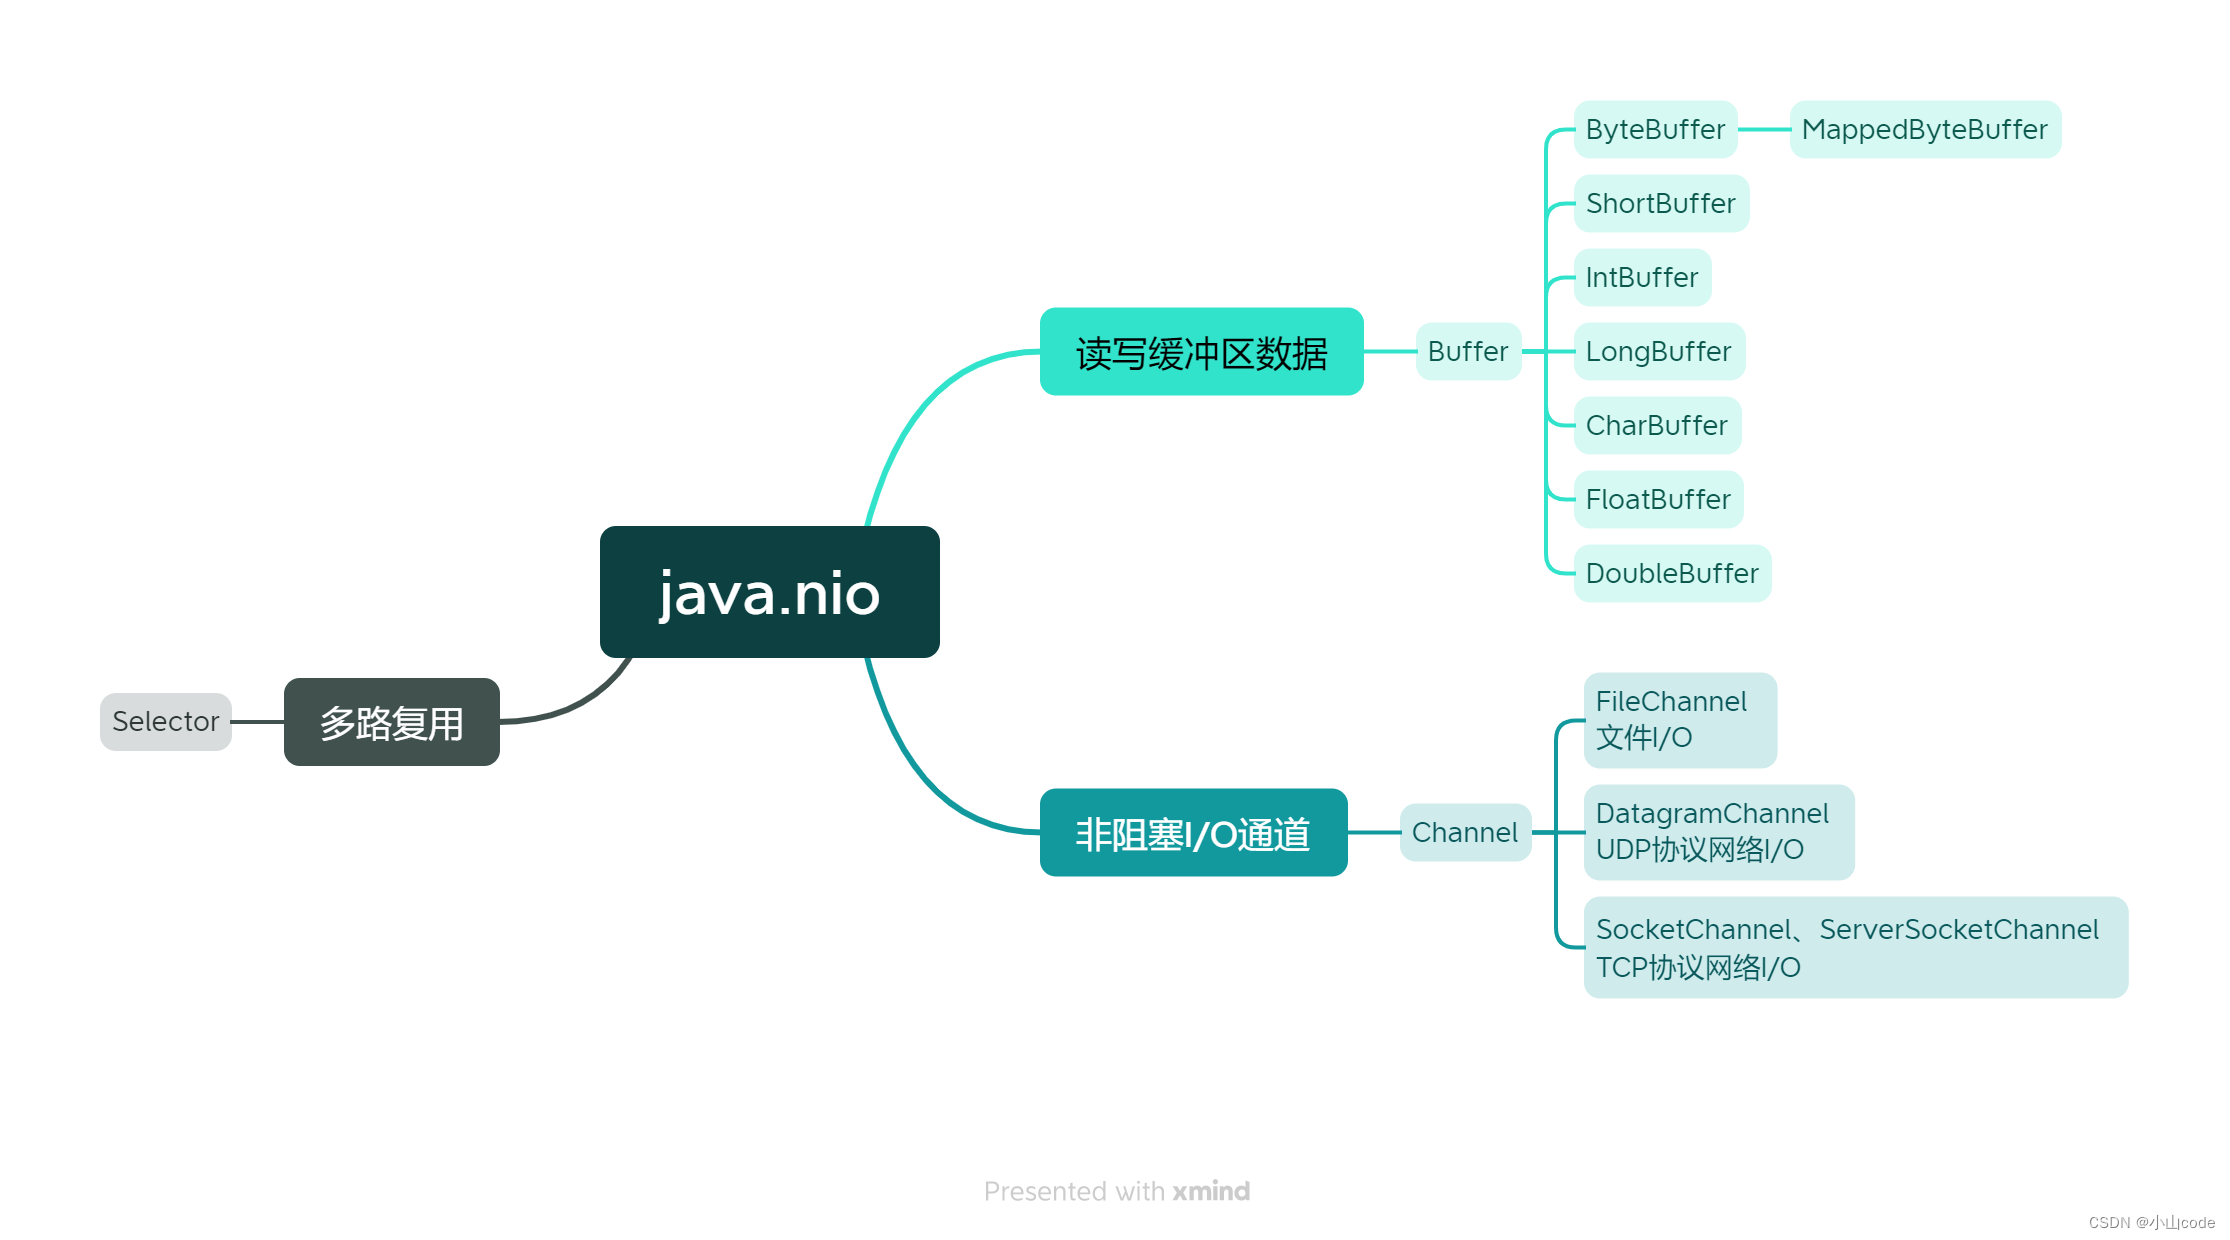Click the java.nio central node

[769, 592]
